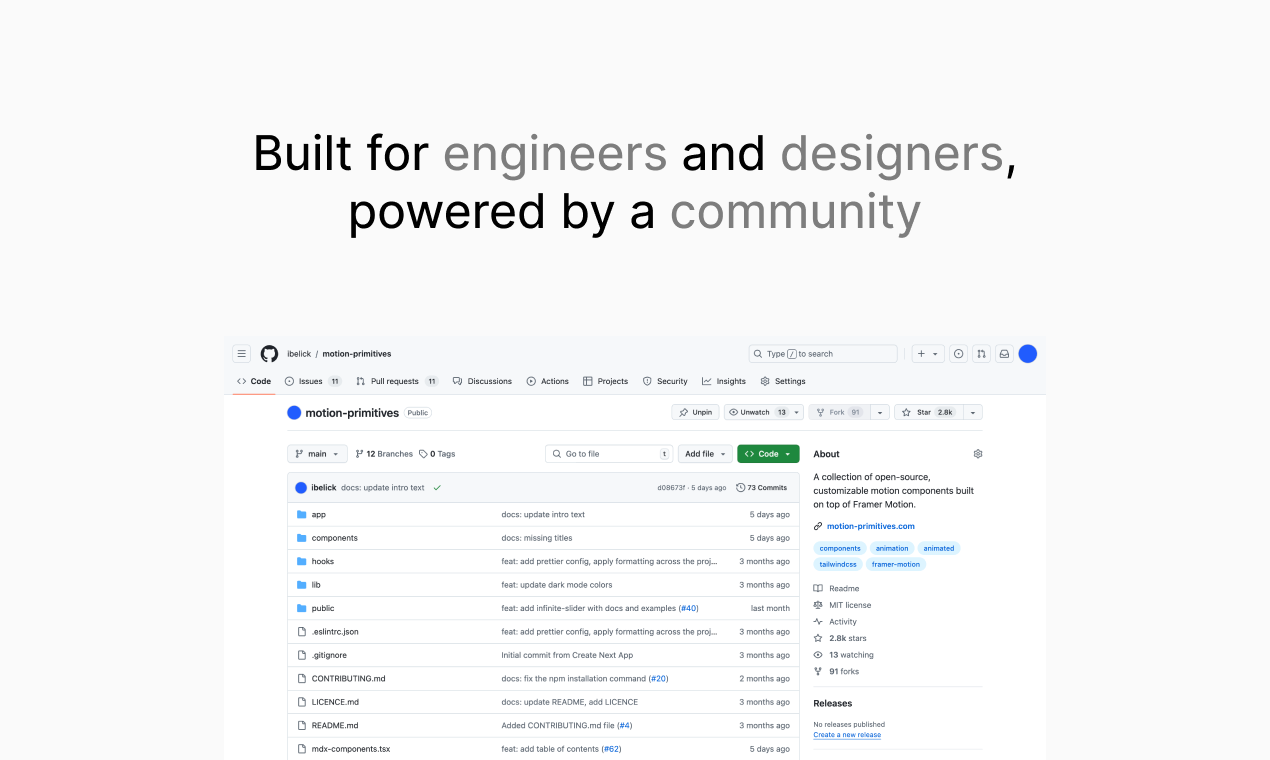This screenshot has height=760, width=1270.
Task: Open the Actions tab
Action: 547,381
